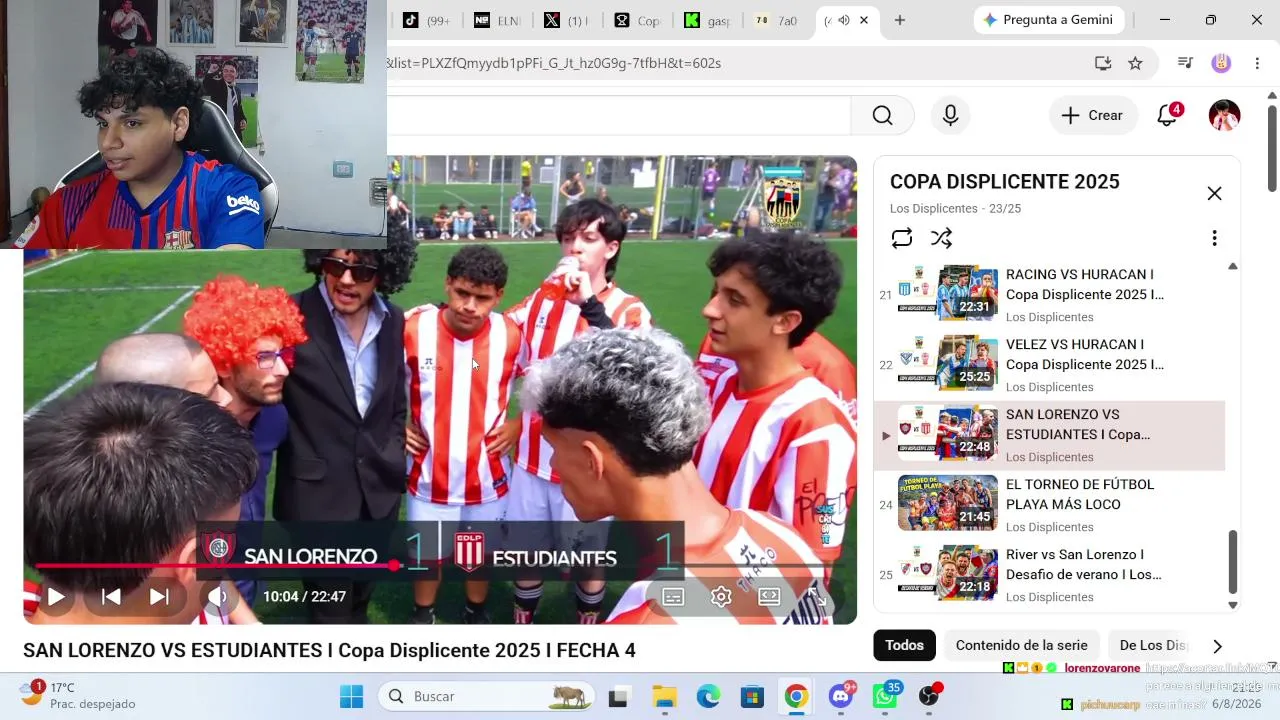Switch the player to theater mode

769,597
